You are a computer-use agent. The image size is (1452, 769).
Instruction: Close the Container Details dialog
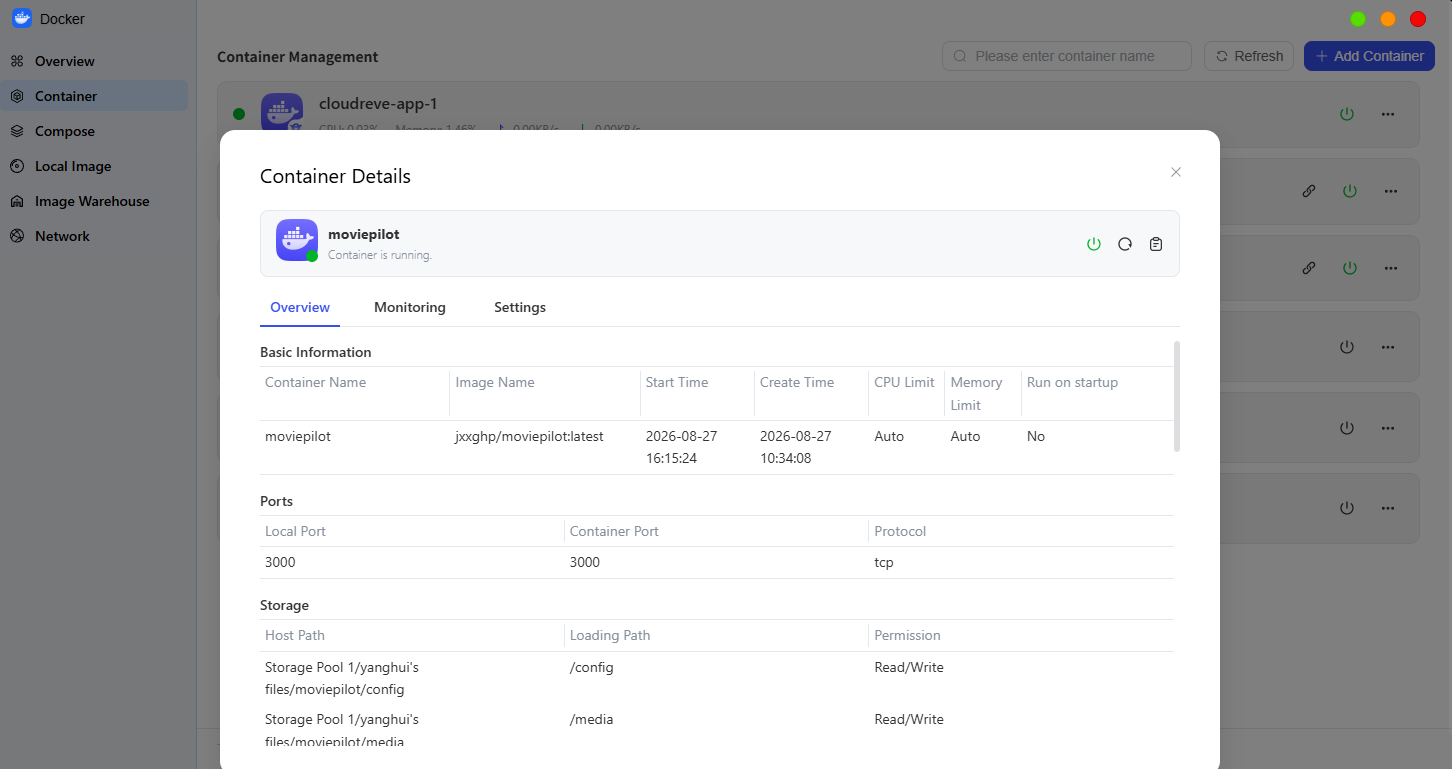[x=1176, y=172]
